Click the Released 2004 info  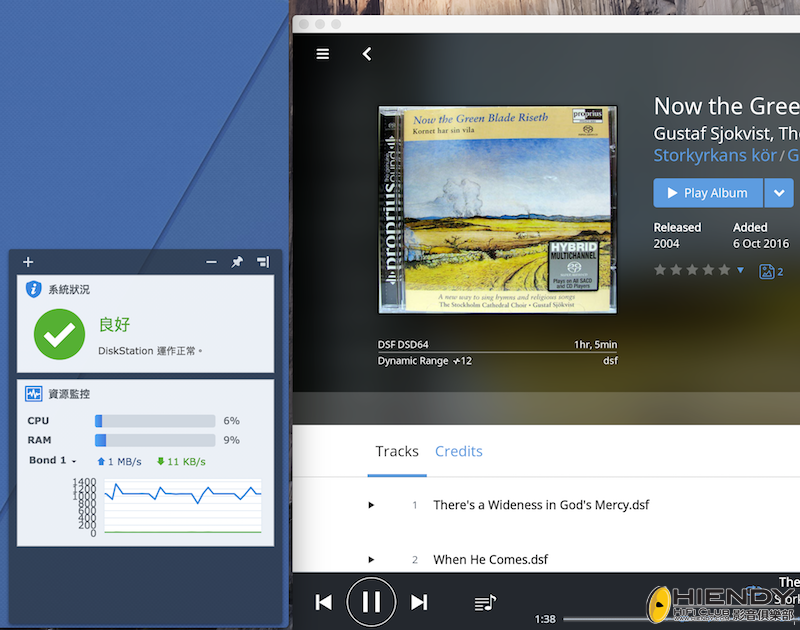point(677,235)
